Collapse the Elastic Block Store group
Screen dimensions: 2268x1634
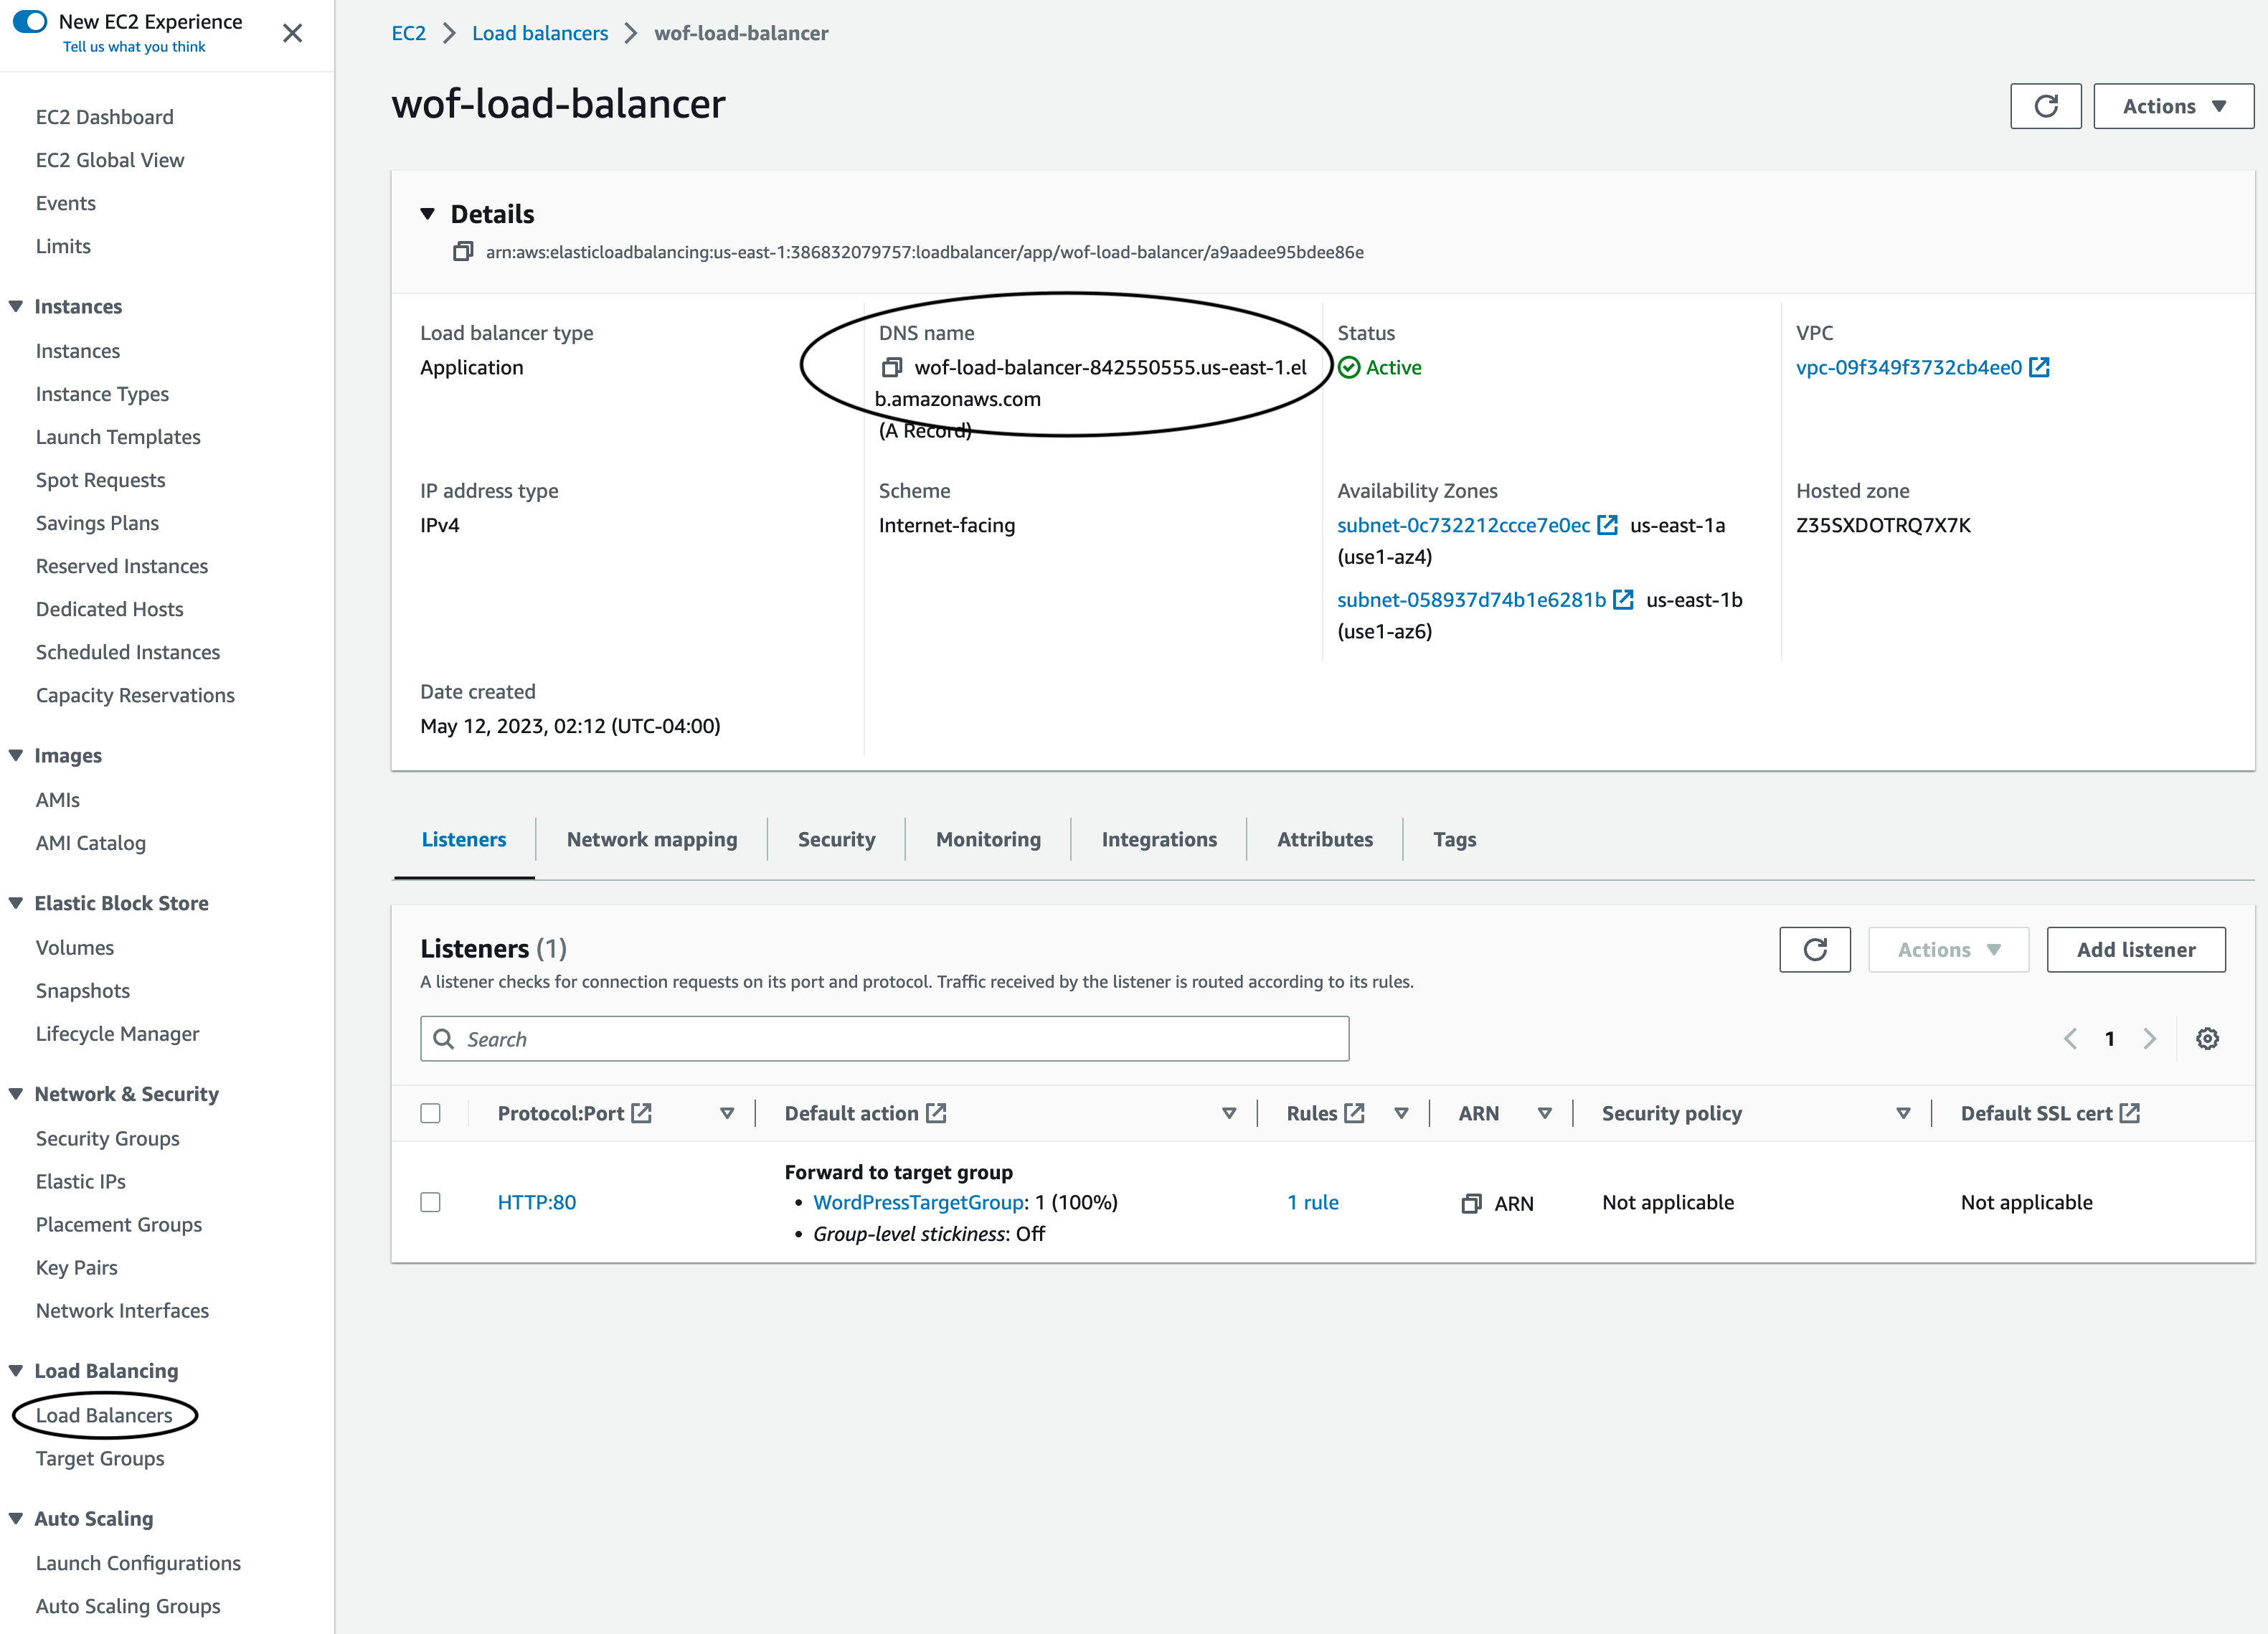[x=16, y=903]
